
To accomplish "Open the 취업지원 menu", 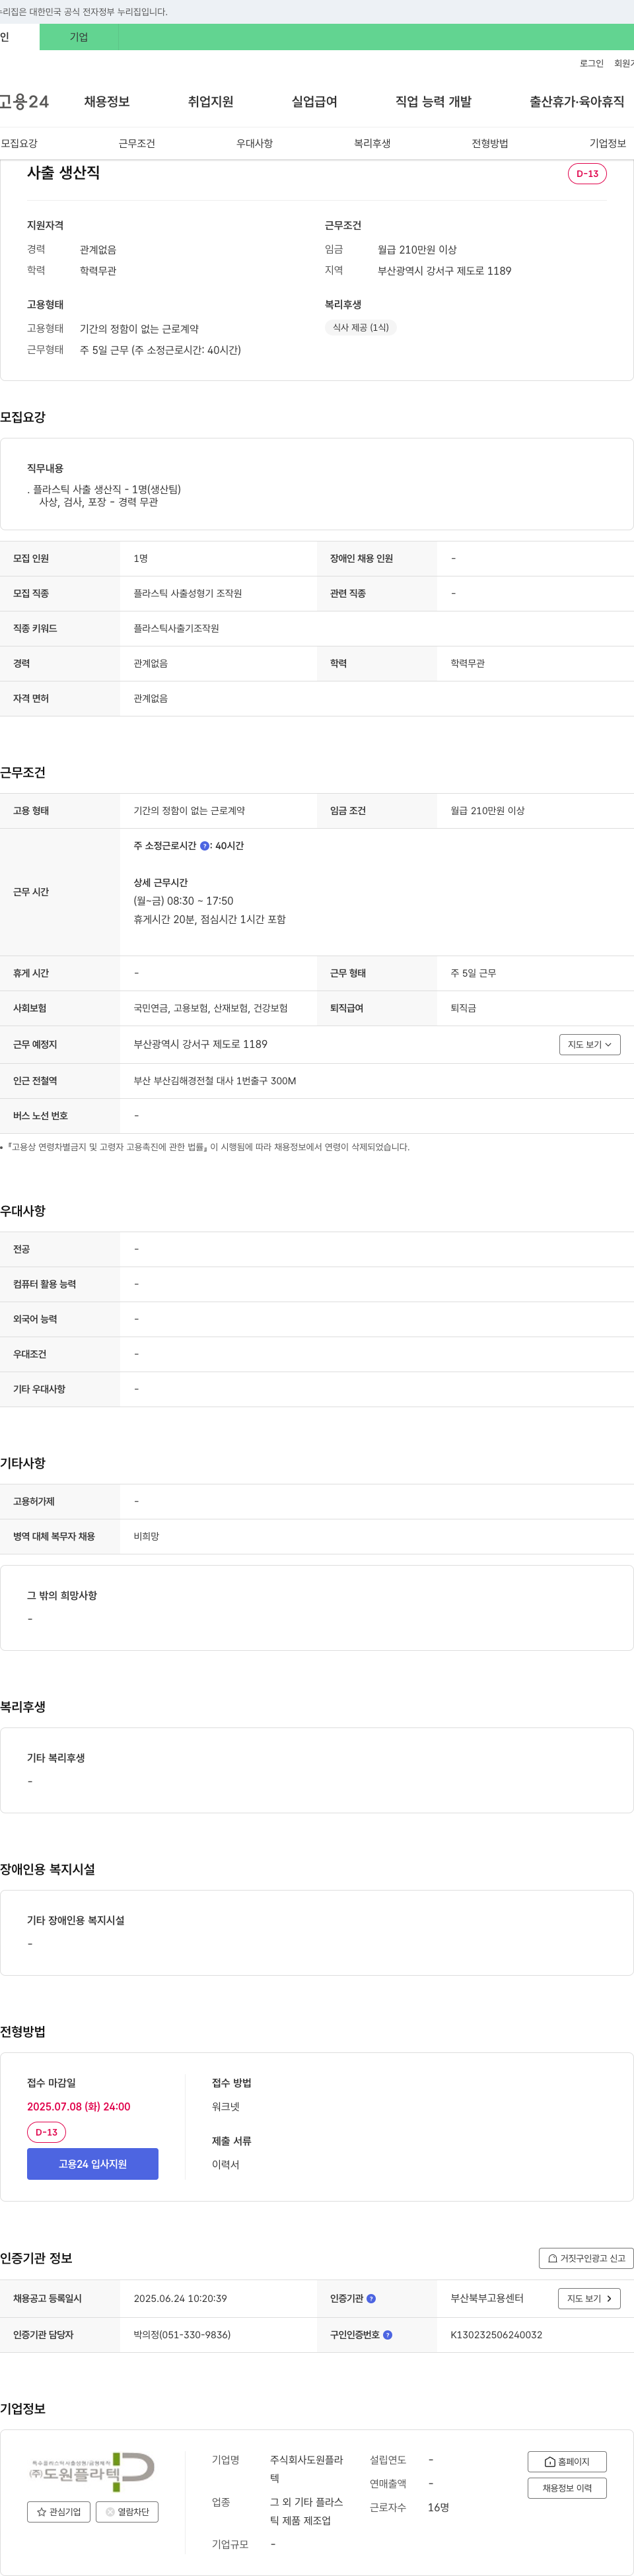I will coord(211,102).
